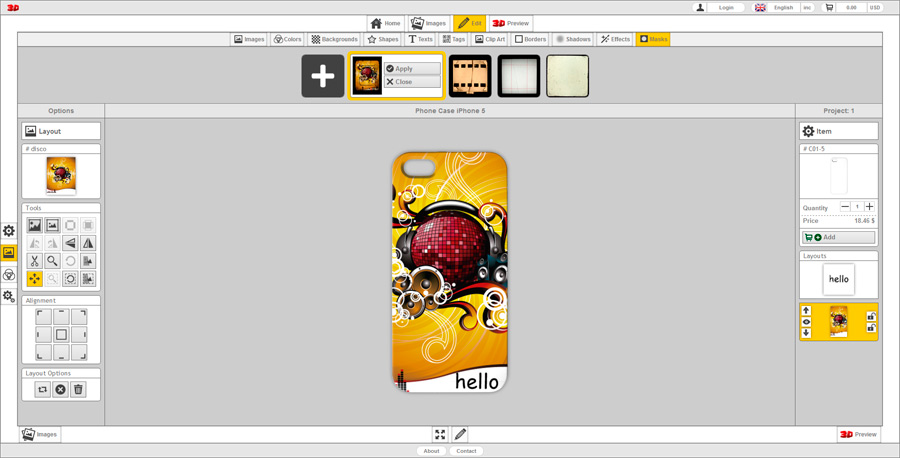This screenshot has width=900, height=458.
Task: Increase quantity with plus button
Action: [x=870, y=207]
